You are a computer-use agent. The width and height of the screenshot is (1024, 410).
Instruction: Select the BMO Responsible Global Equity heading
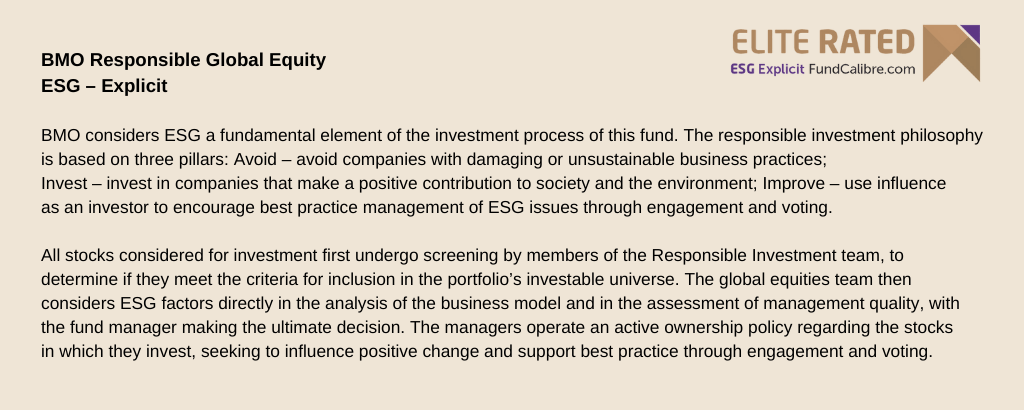point(184,60)
